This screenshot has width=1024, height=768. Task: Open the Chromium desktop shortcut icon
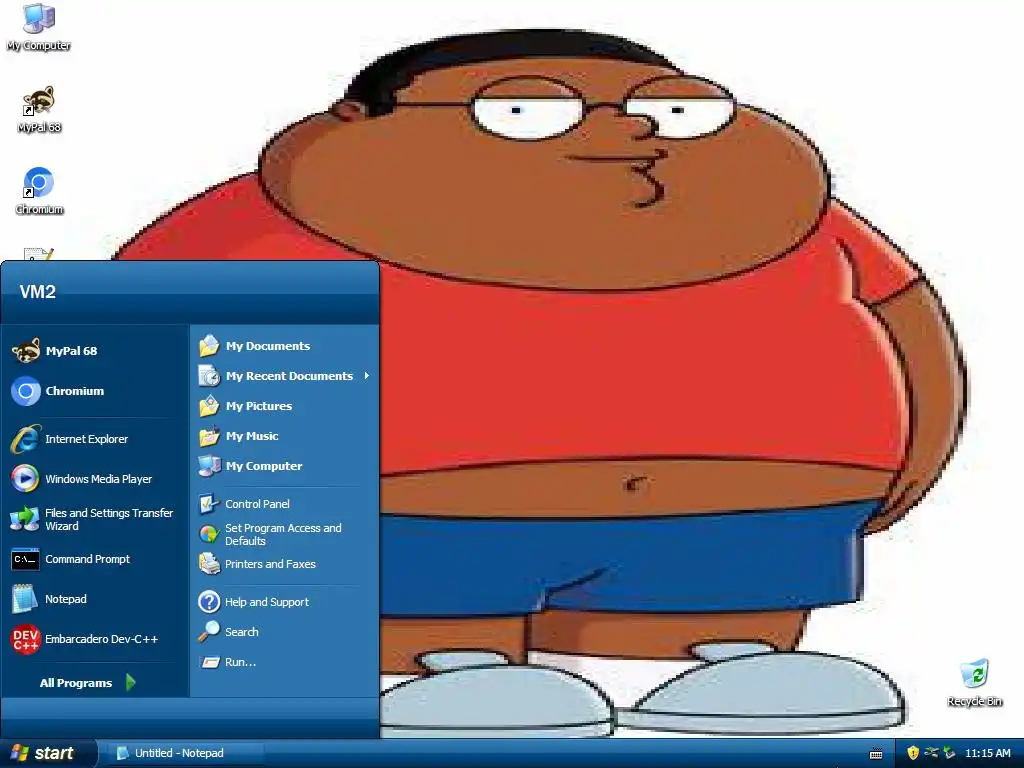tap(38, 183)
